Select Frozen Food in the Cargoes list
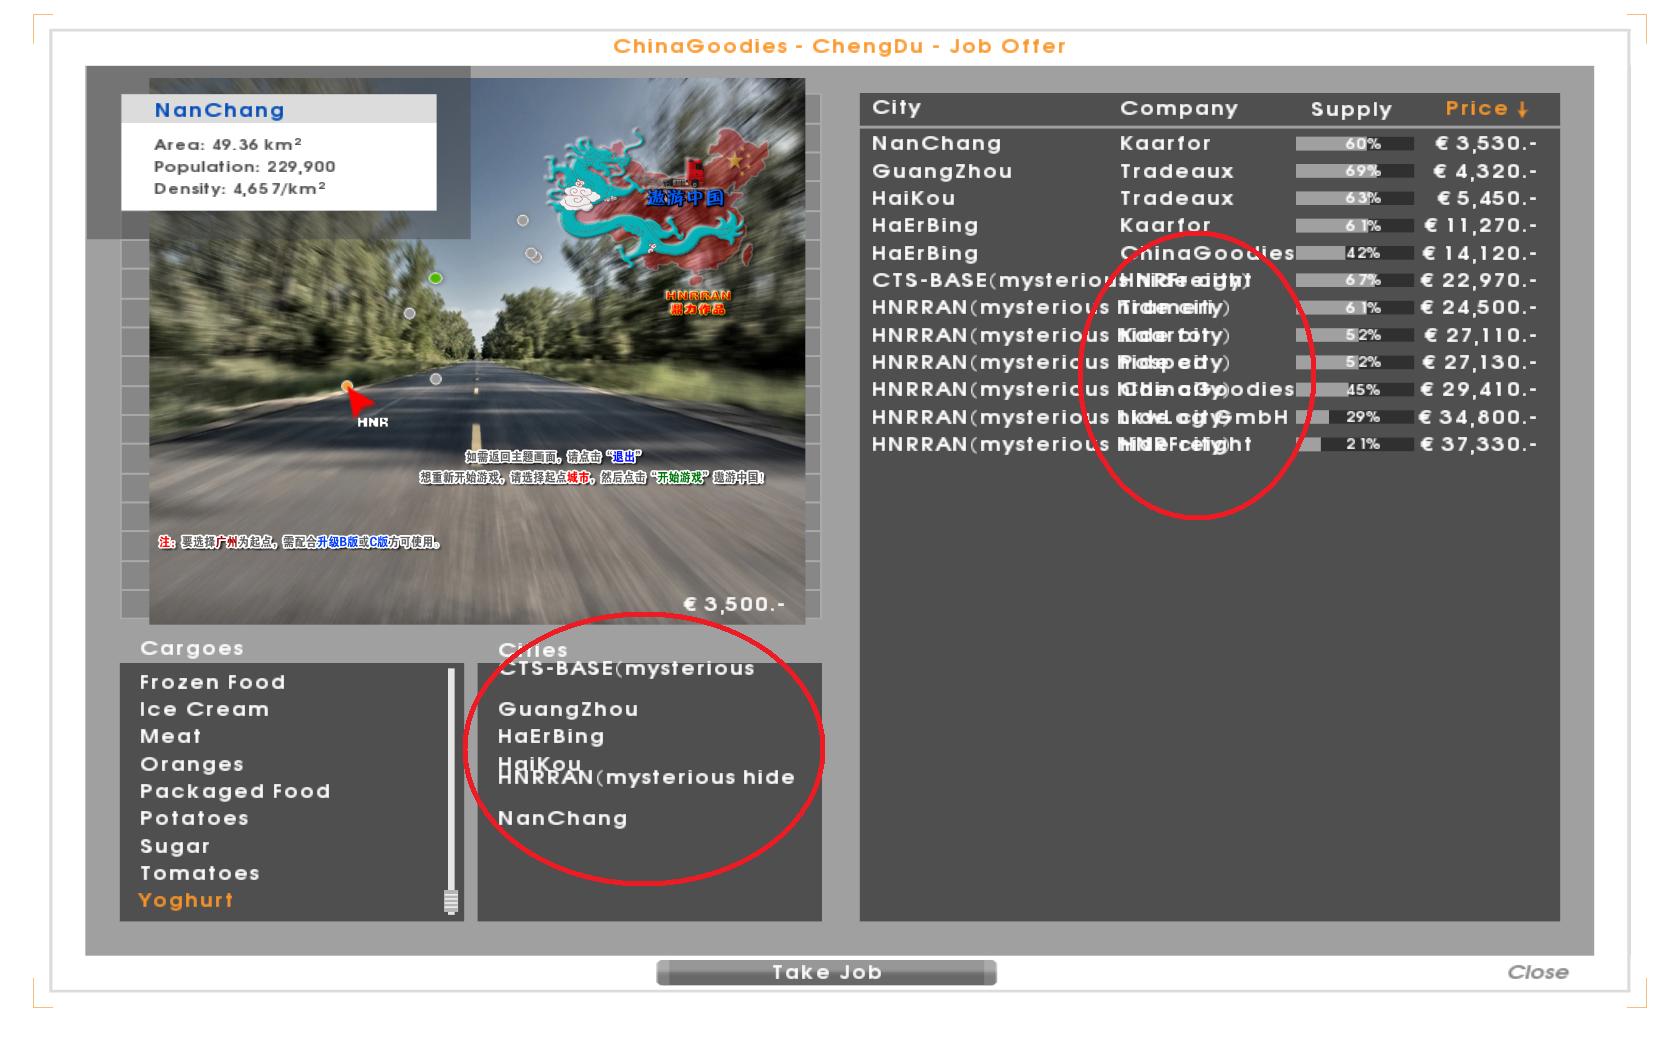This screenshot has width=1680, height=1050. pyautogui.click(x=212, y=682)
